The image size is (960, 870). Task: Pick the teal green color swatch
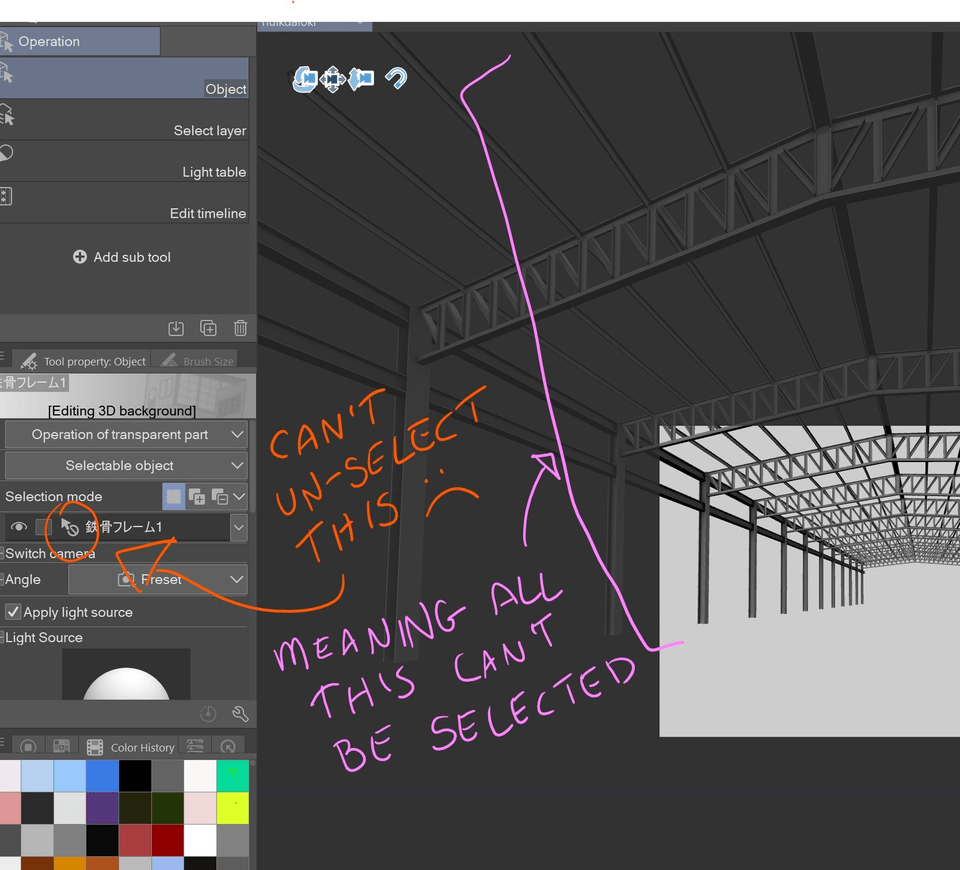point(233,776)
